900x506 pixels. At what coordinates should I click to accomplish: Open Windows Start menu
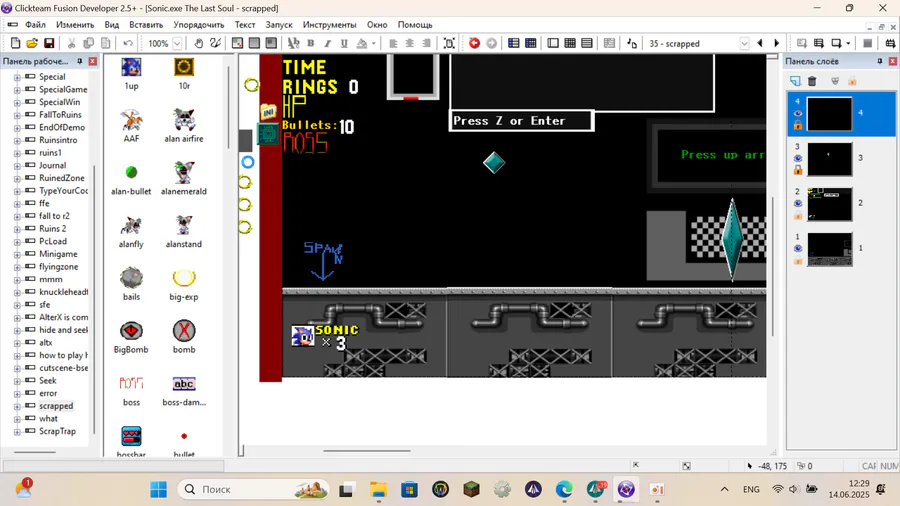(x=158, y=489)
